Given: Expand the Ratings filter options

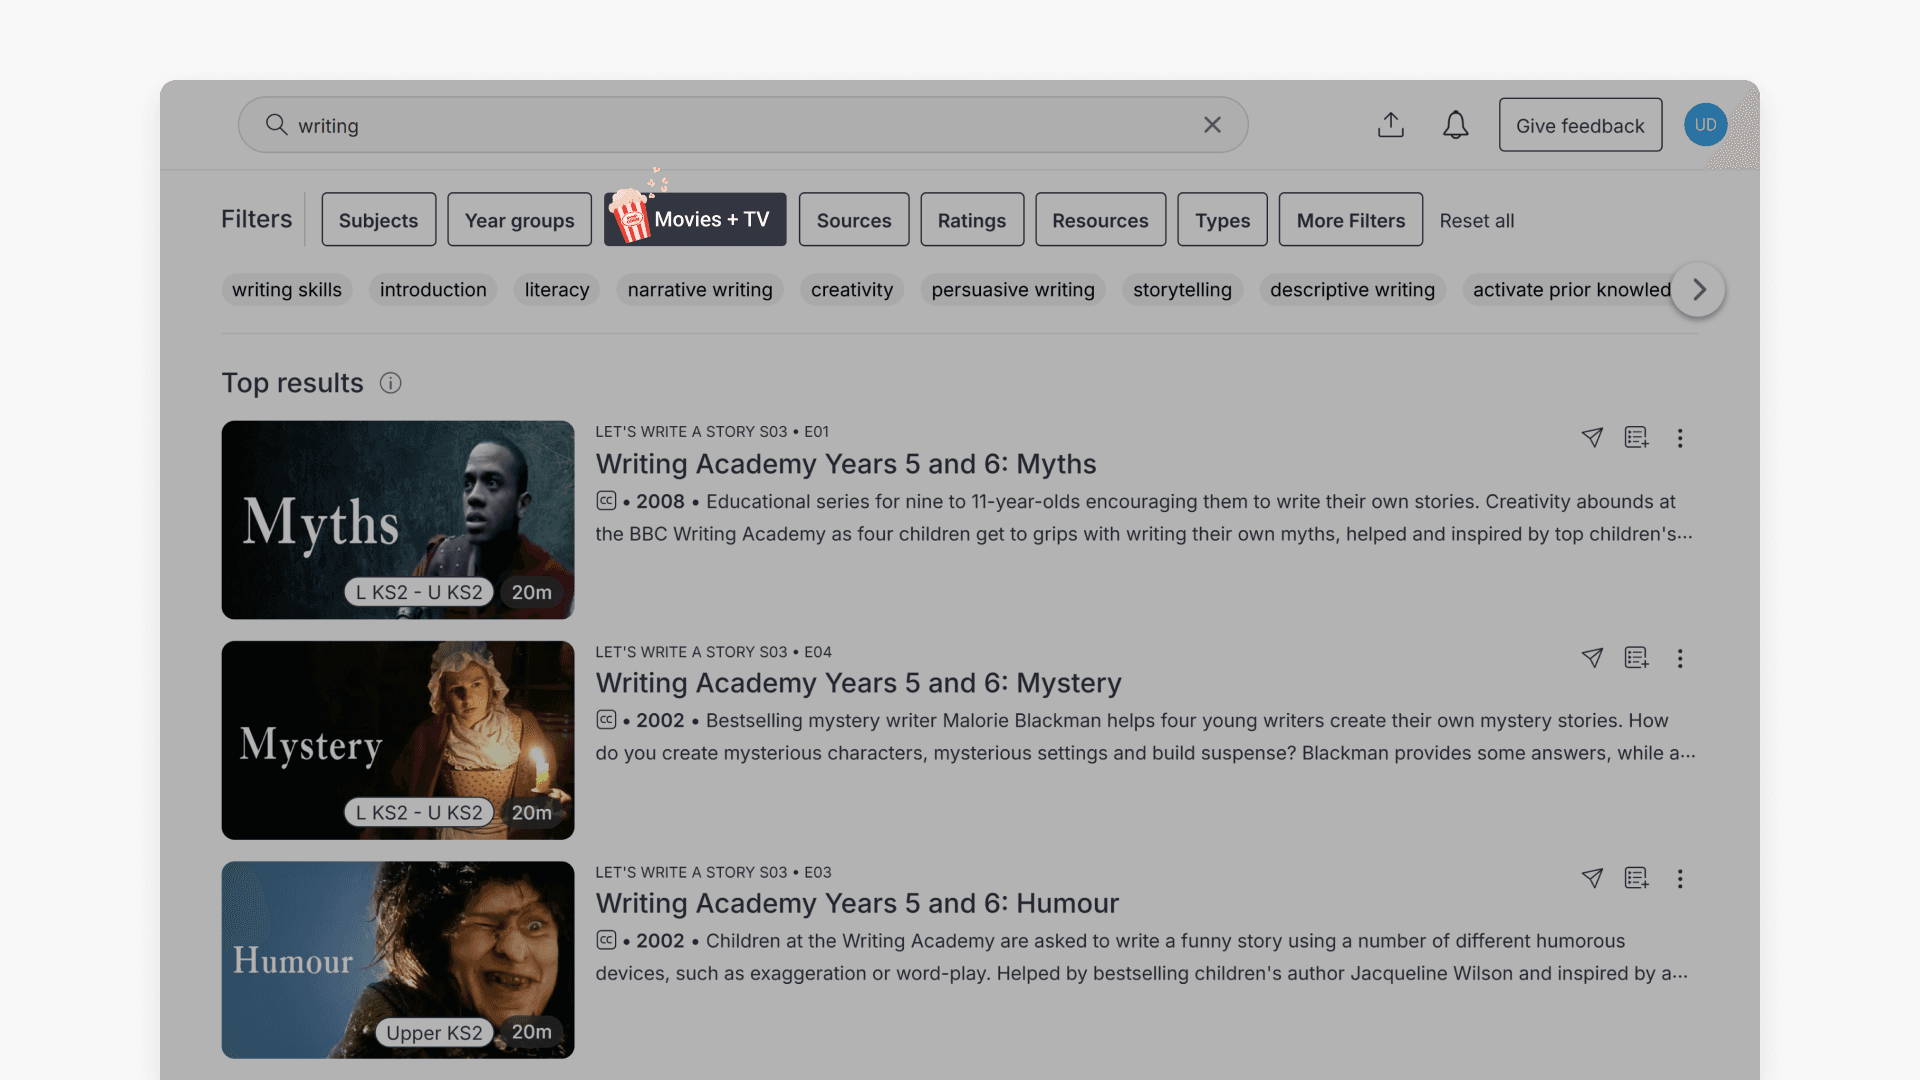Looking at the screenshot, I should tap(972, 219).
